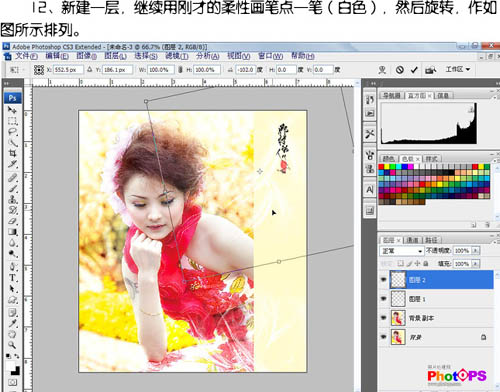Open the 图像 menu in menu bar
500x392 pixels.
click(86, 56)
